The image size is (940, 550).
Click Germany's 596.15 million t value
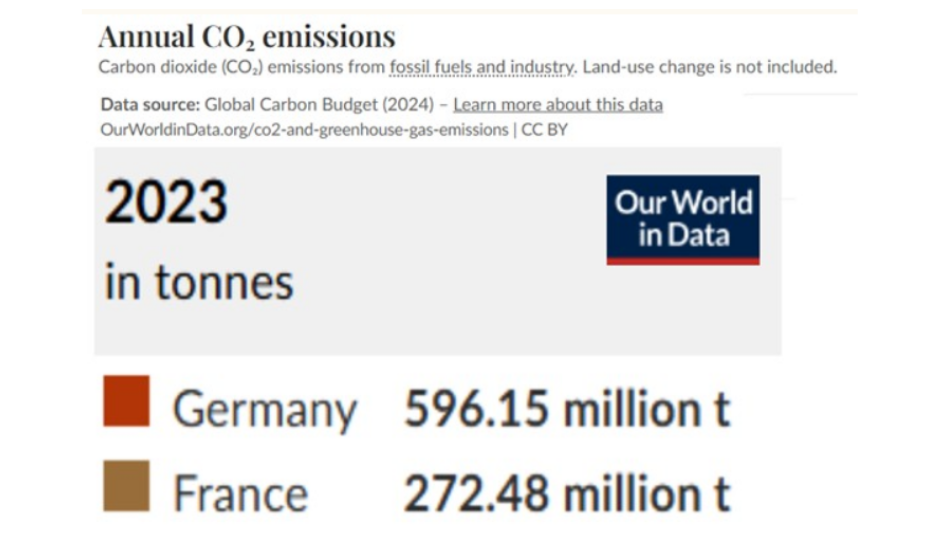coord(567,410)
